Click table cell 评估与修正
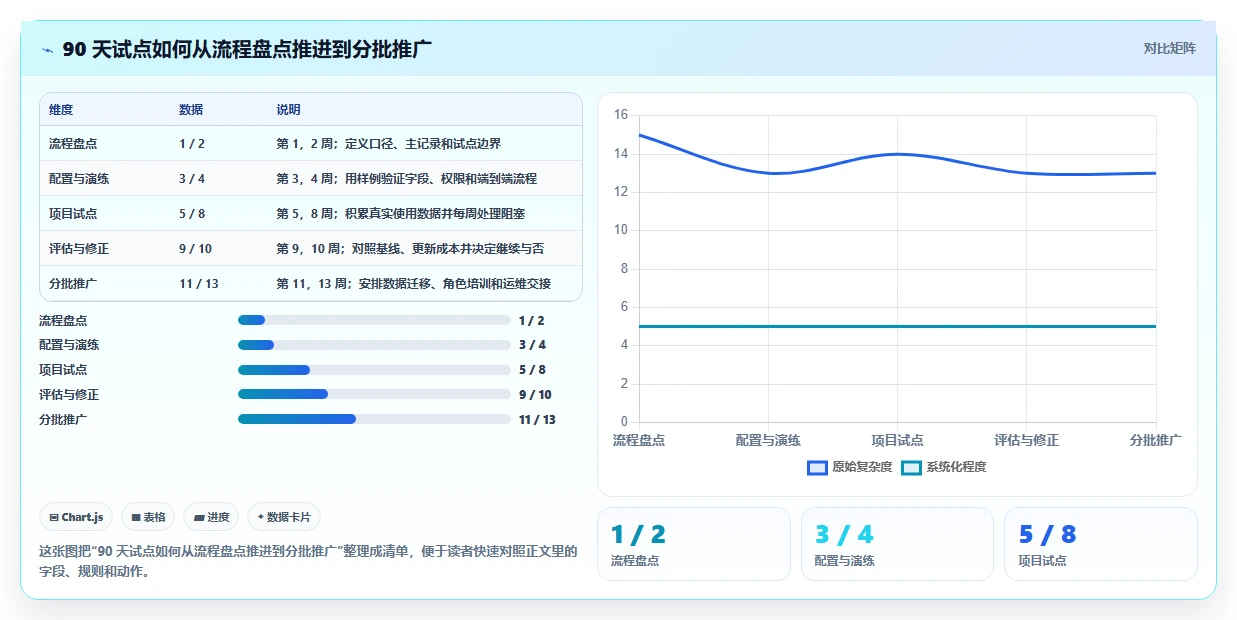1237x620 pixels. pos(79,249)
